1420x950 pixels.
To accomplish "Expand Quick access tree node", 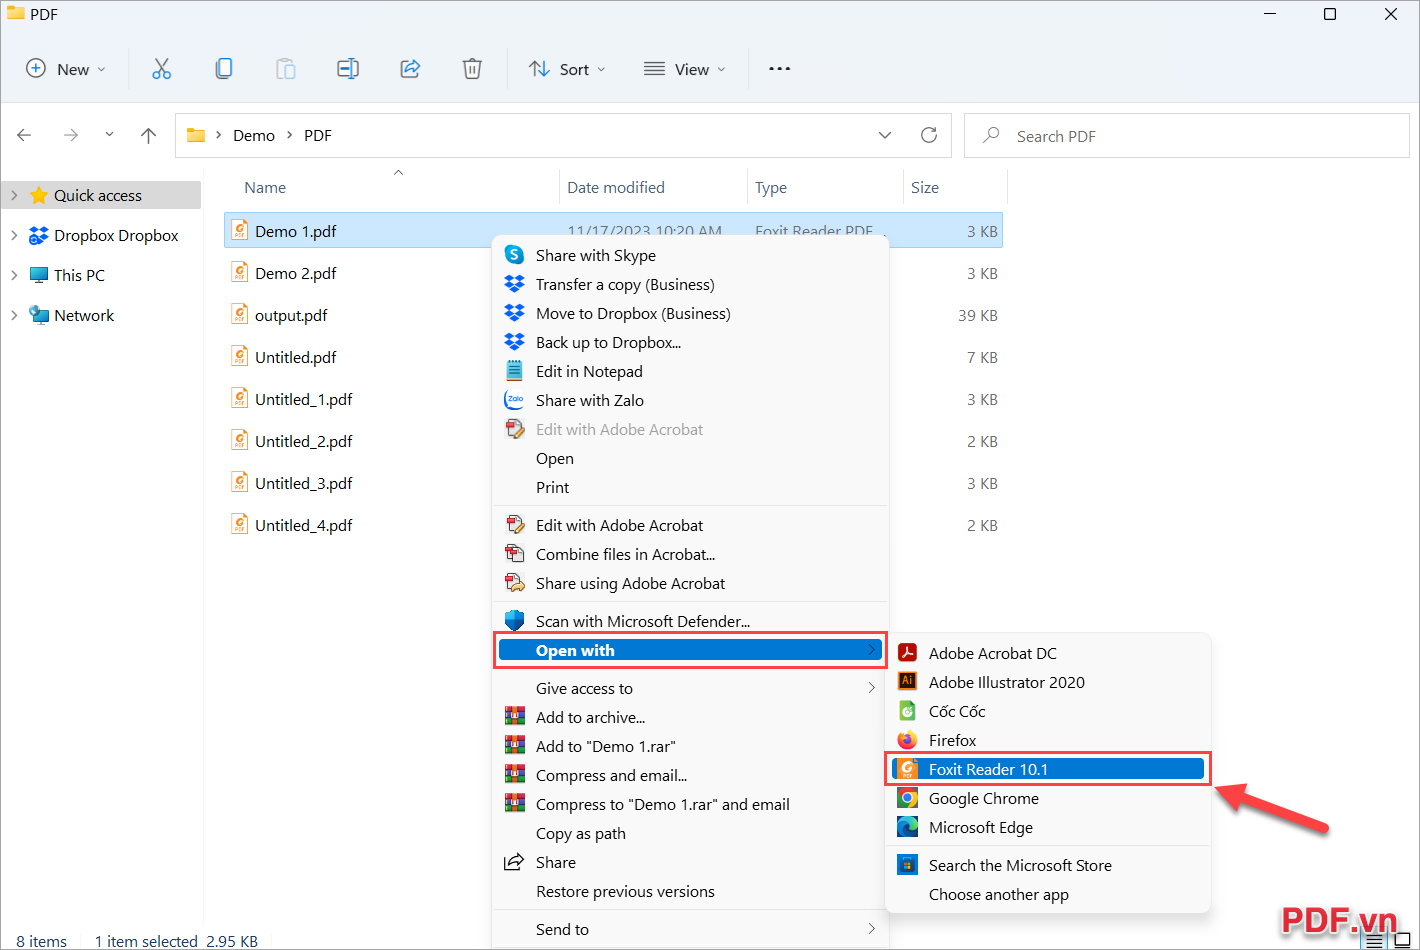I will pyautogui.click(x=14, y=195).
